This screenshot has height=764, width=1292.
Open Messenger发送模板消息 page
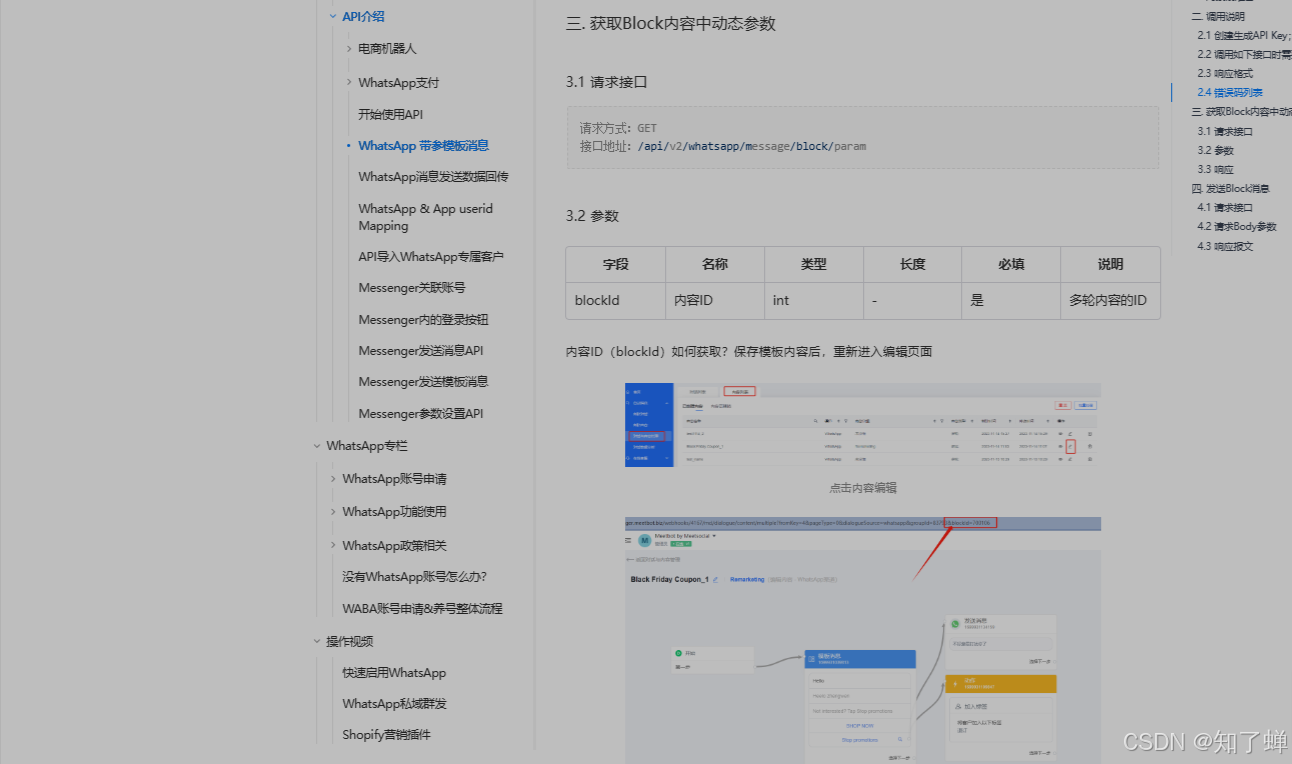(424, 382)
